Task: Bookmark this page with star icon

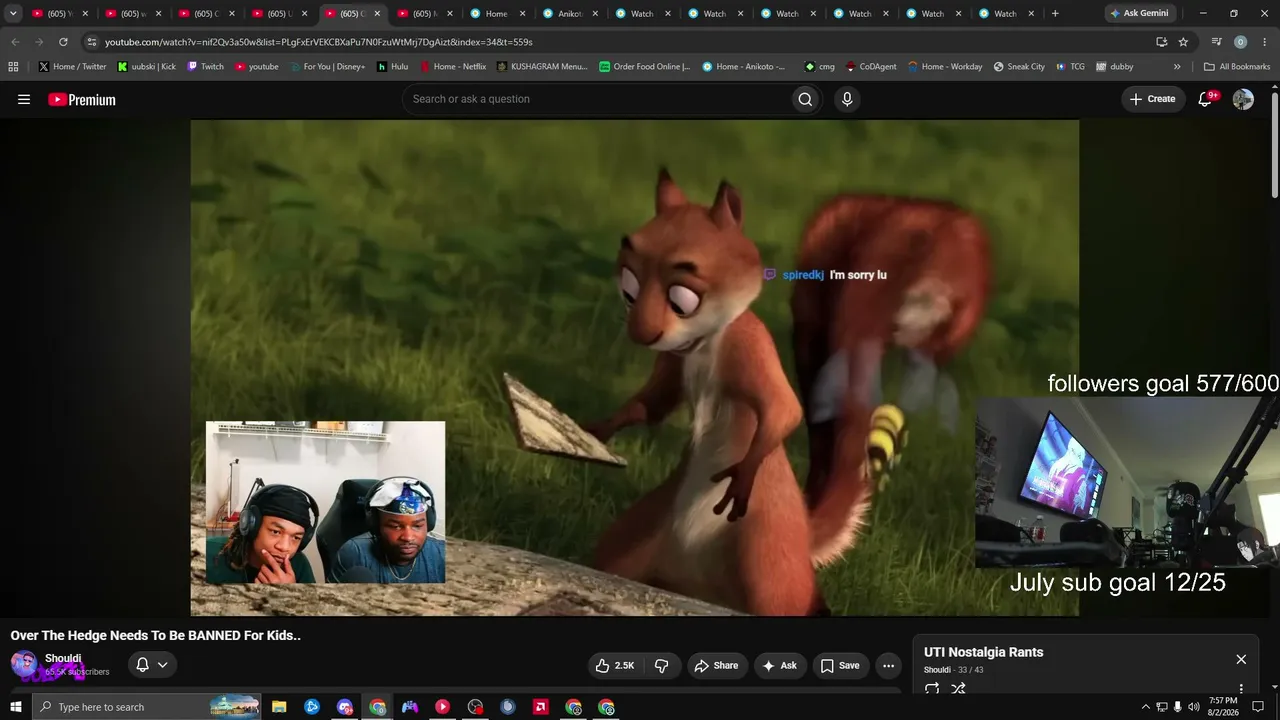Action: pos(1183,42)
